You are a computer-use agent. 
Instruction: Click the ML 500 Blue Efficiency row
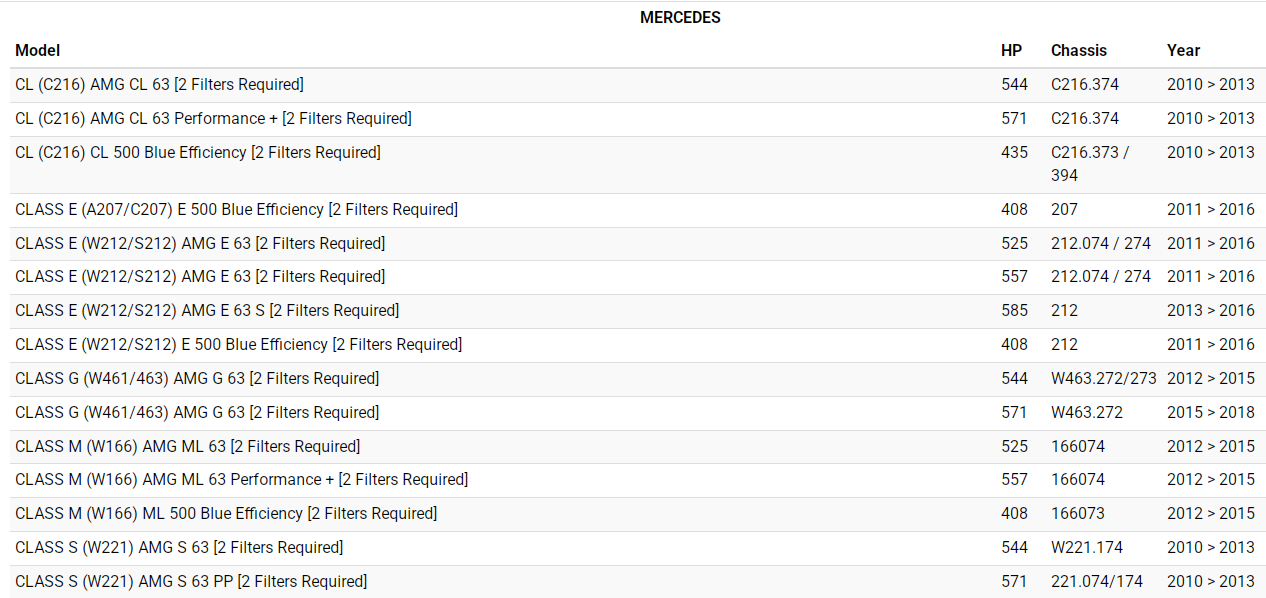pyautogui.click(x=226, y=513)
